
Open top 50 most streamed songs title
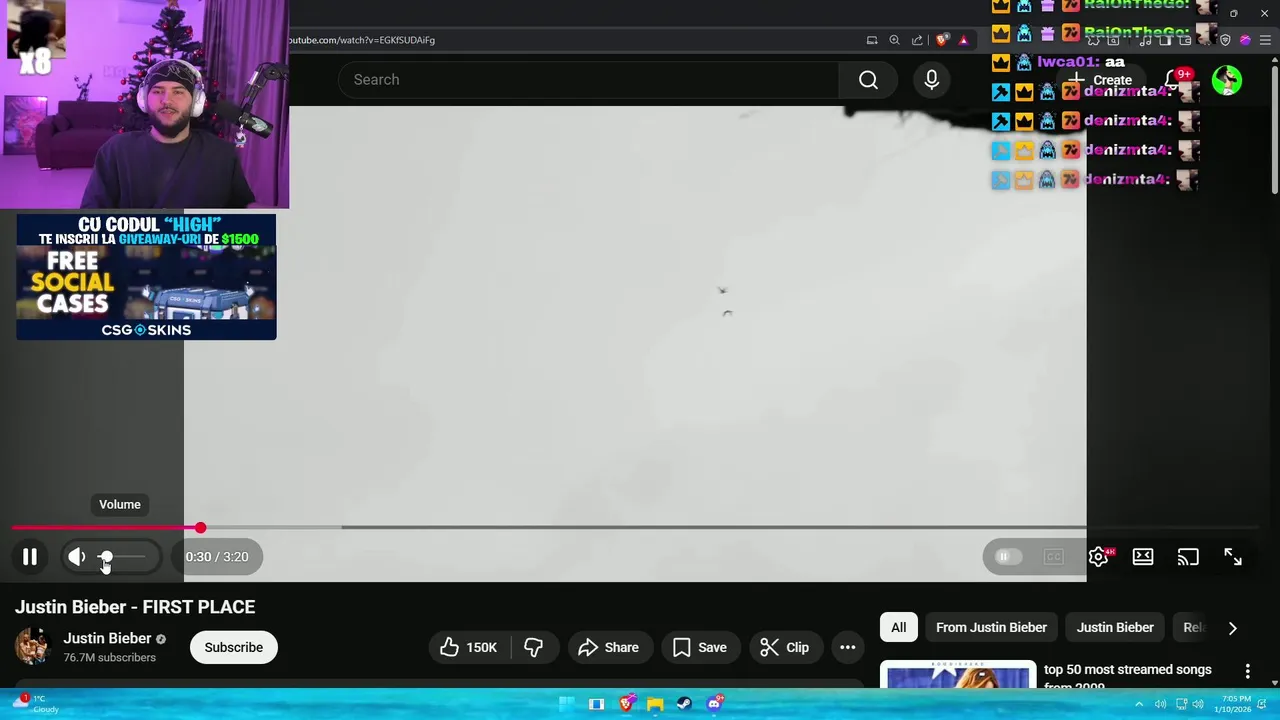[1127, 677]
